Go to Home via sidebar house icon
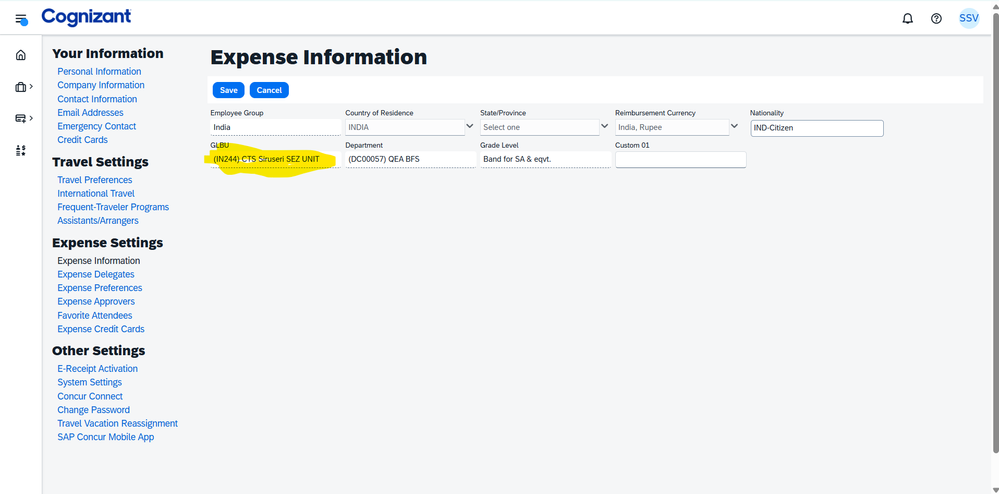This screenshot has width=999, height=494. pos(21,55)
